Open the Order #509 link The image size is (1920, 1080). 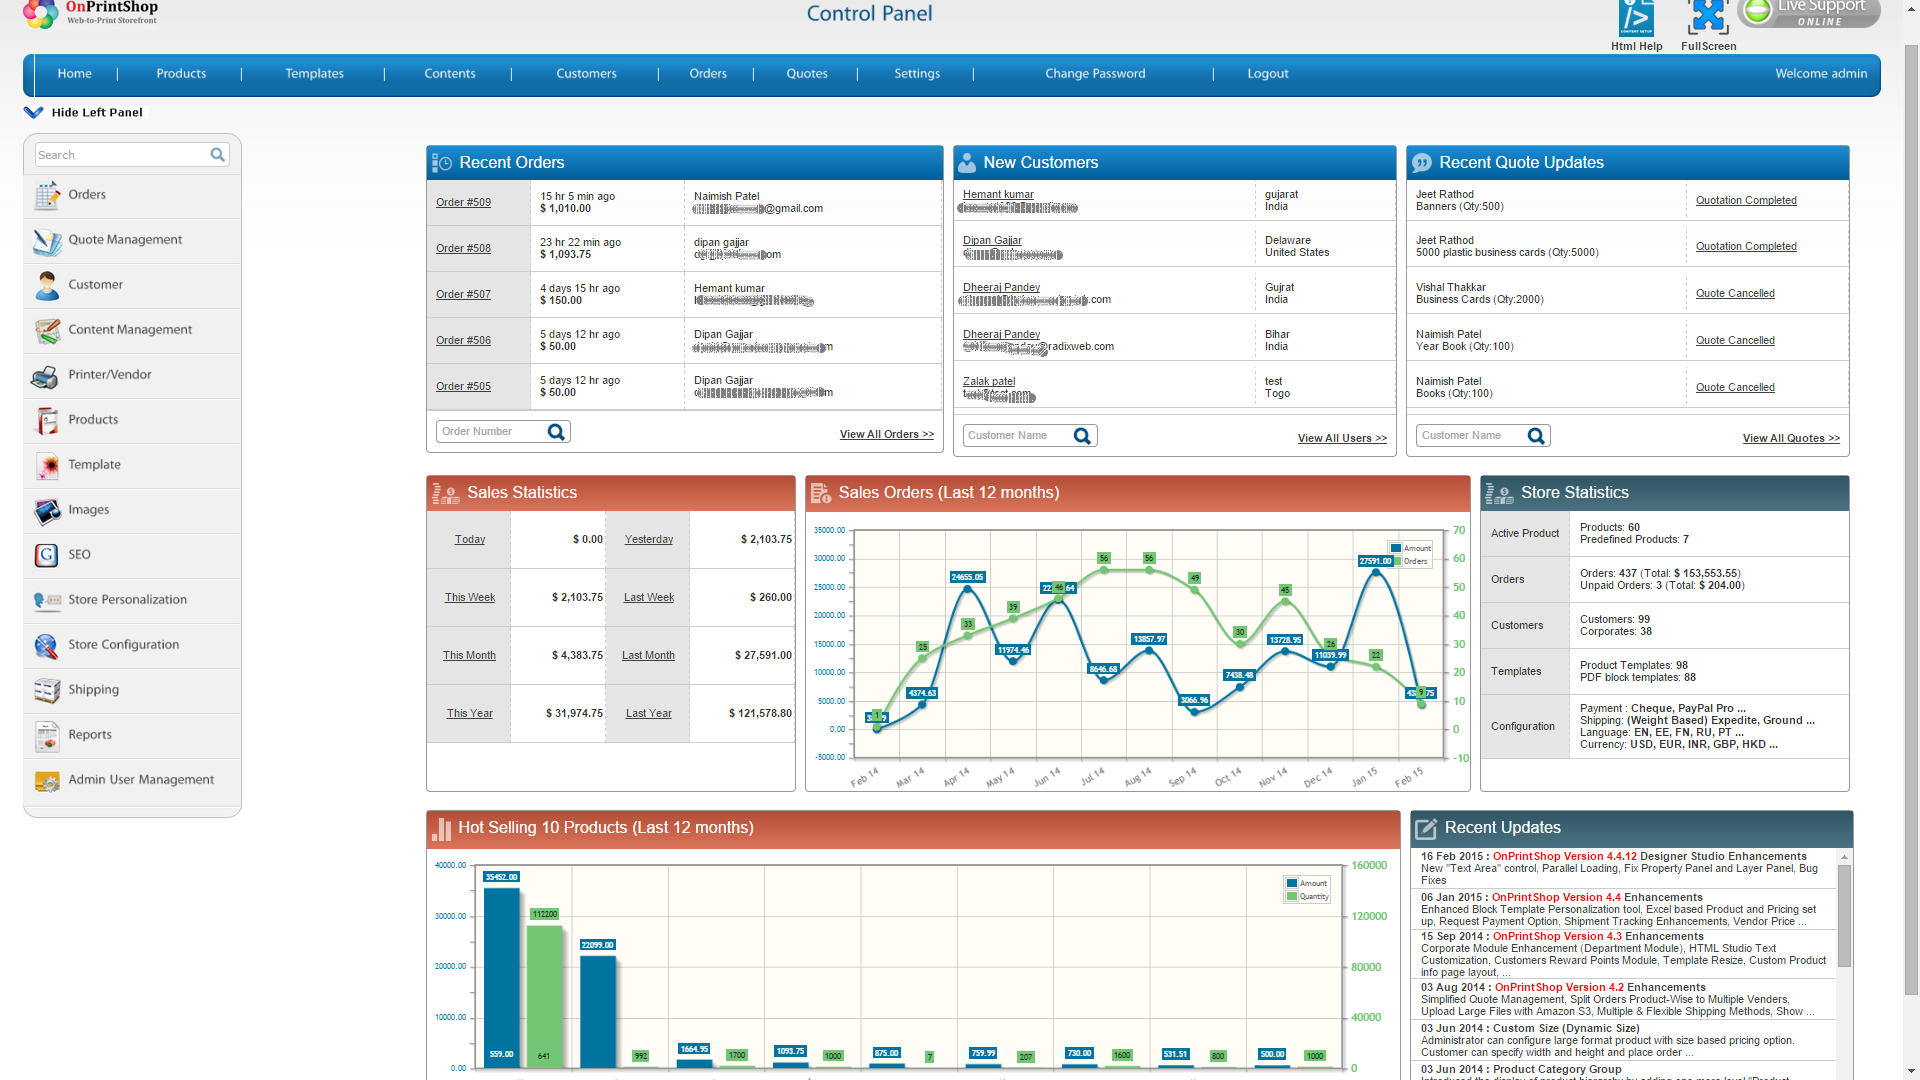[x=463, y=203]
